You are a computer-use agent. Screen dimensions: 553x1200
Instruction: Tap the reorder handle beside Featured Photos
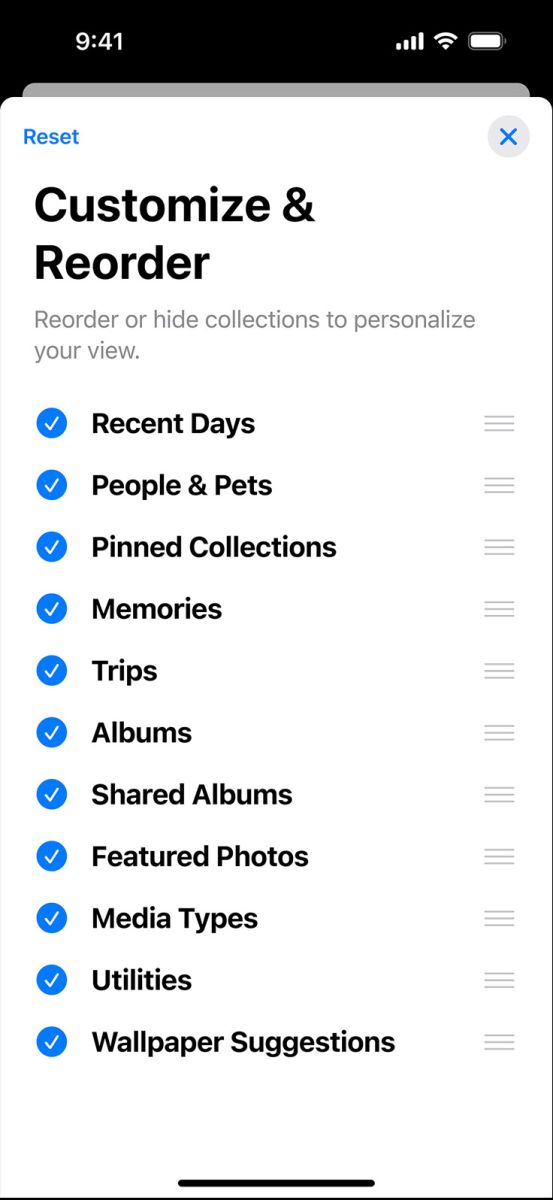(499, 856)
